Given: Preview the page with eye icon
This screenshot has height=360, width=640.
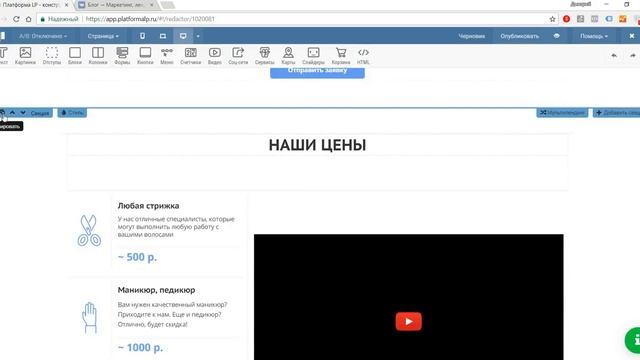Looking at the screenshot, I should (556, 36).
